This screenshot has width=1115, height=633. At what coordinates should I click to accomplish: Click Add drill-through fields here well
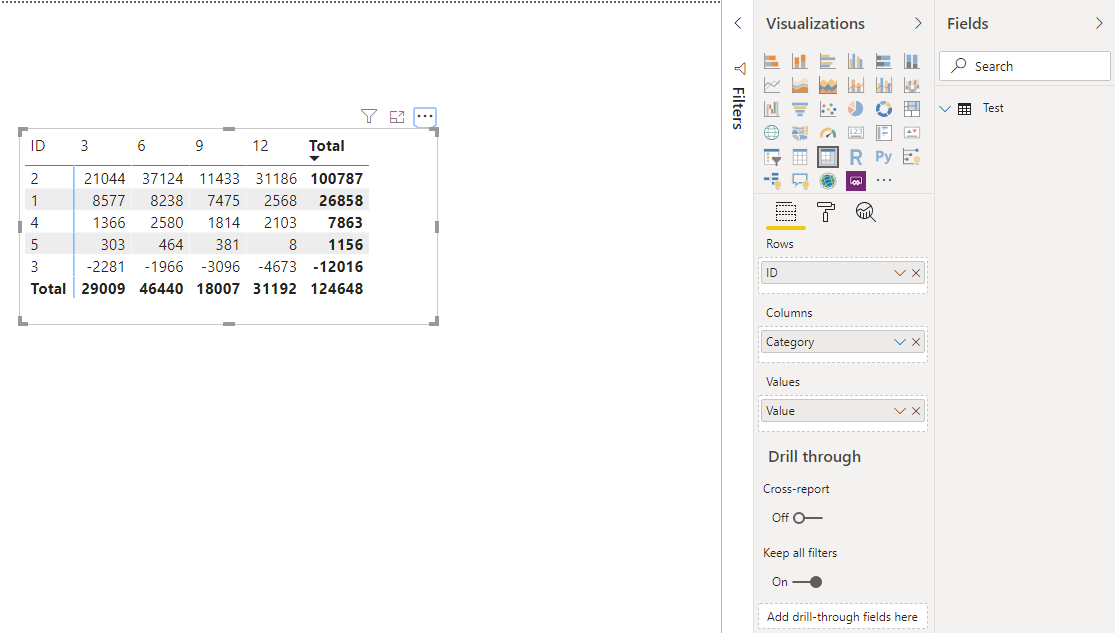843,617
